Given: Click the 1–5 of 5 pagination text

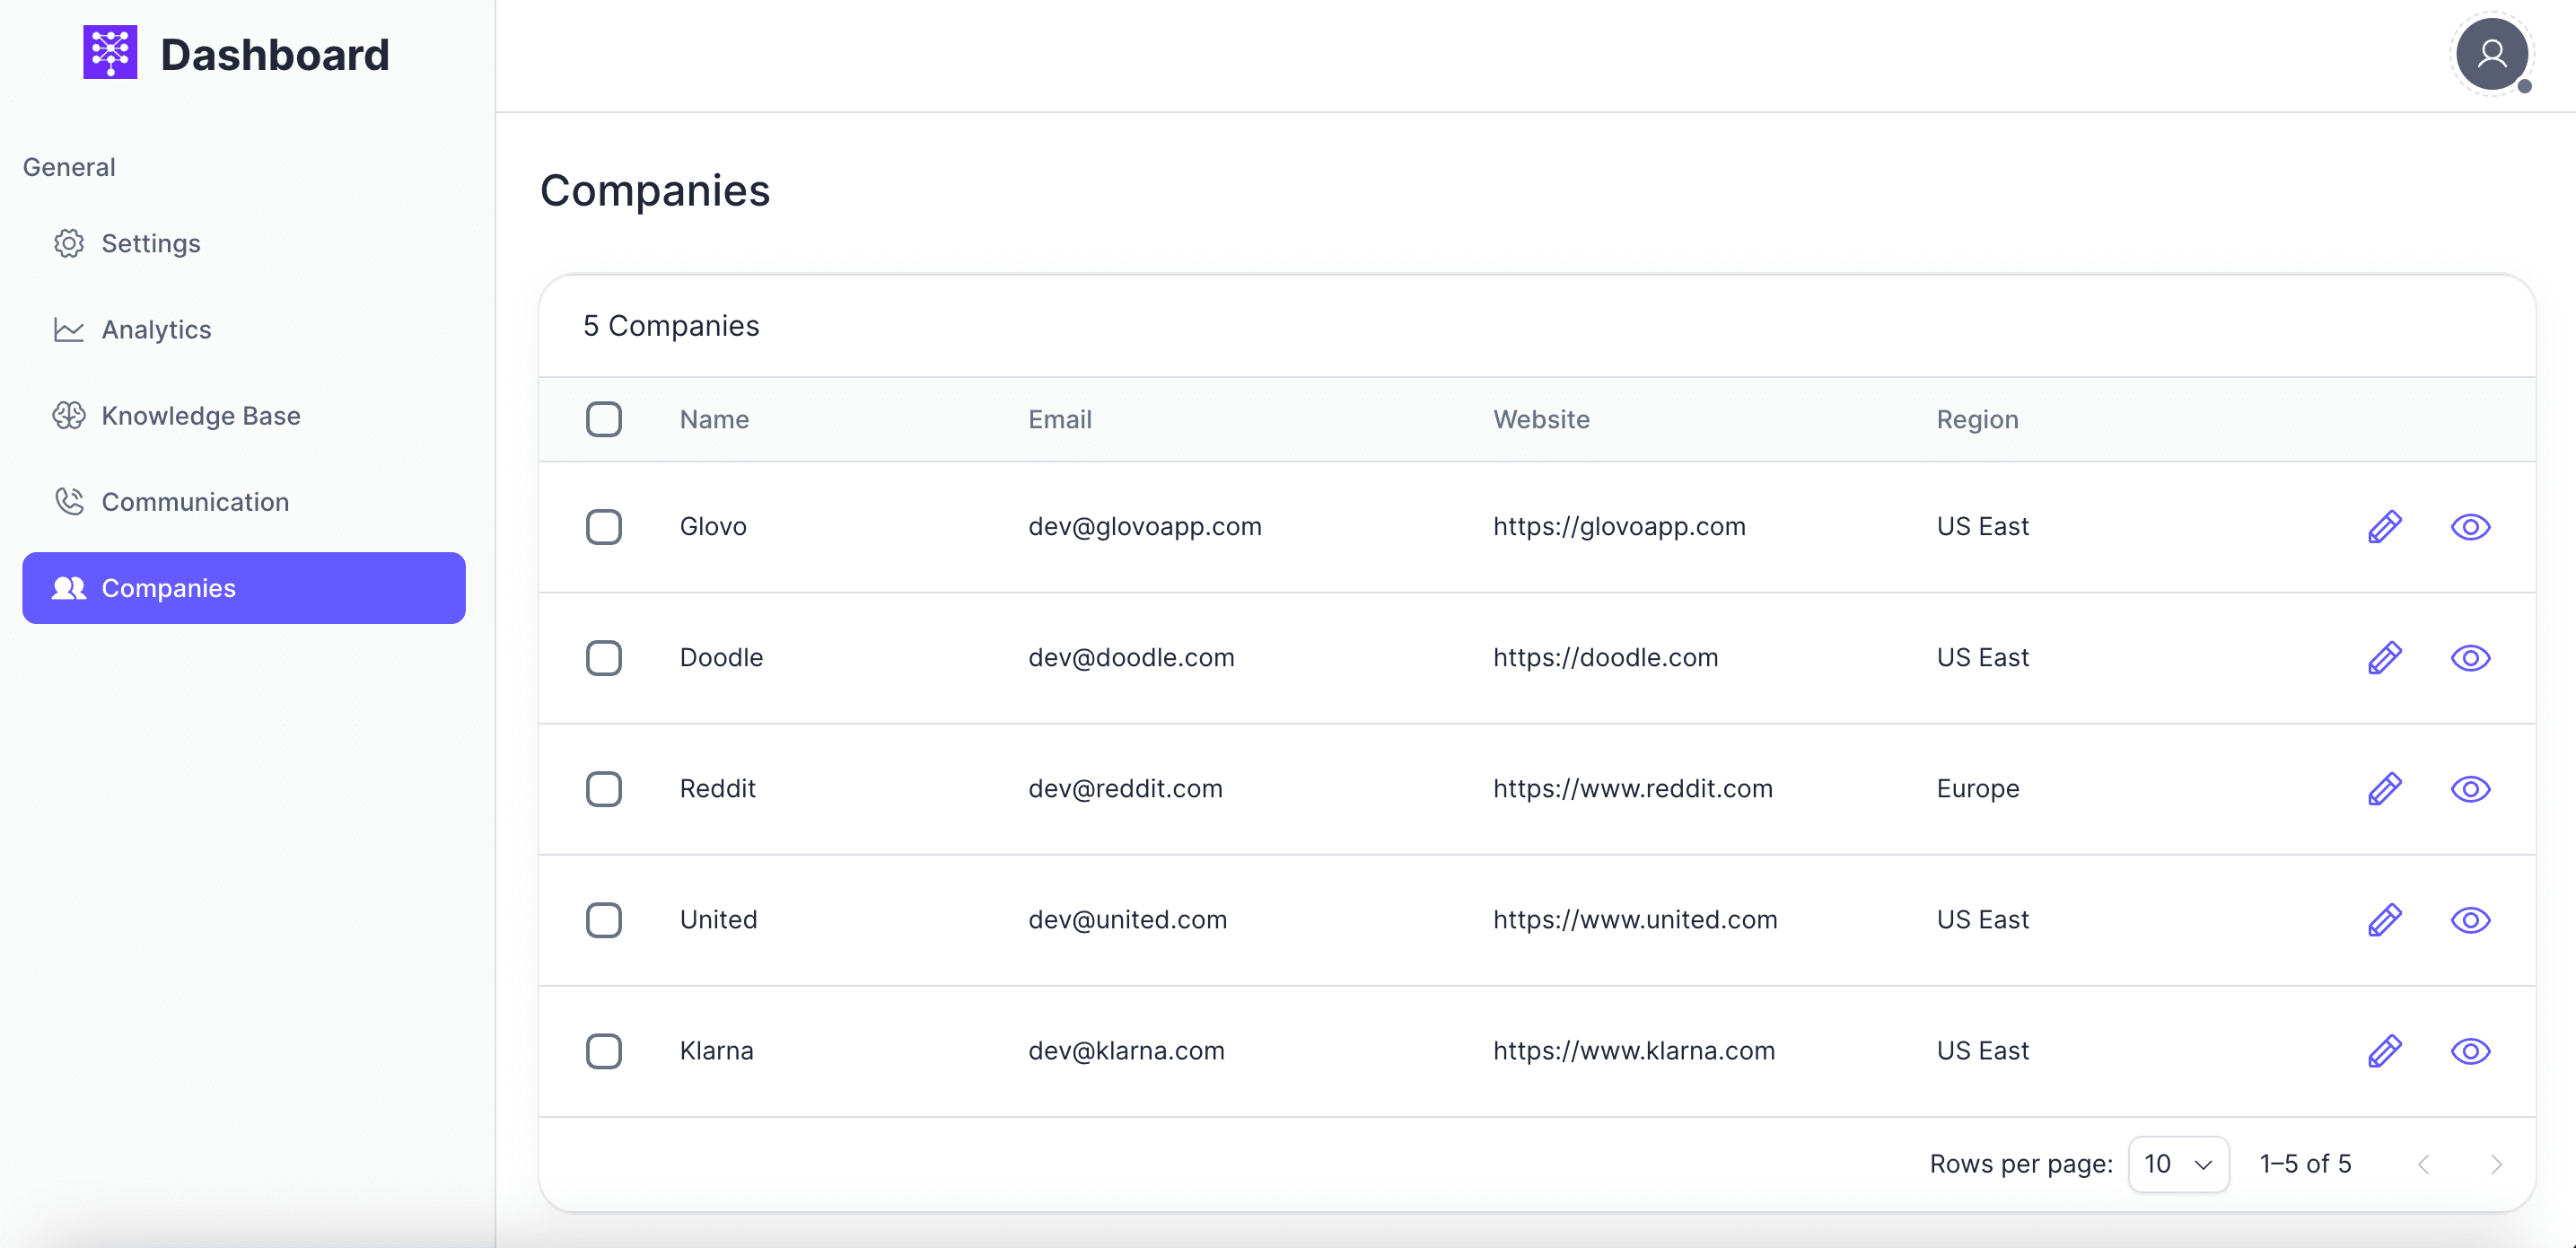Looking at the screenshot, I should coord(2305,1164).
